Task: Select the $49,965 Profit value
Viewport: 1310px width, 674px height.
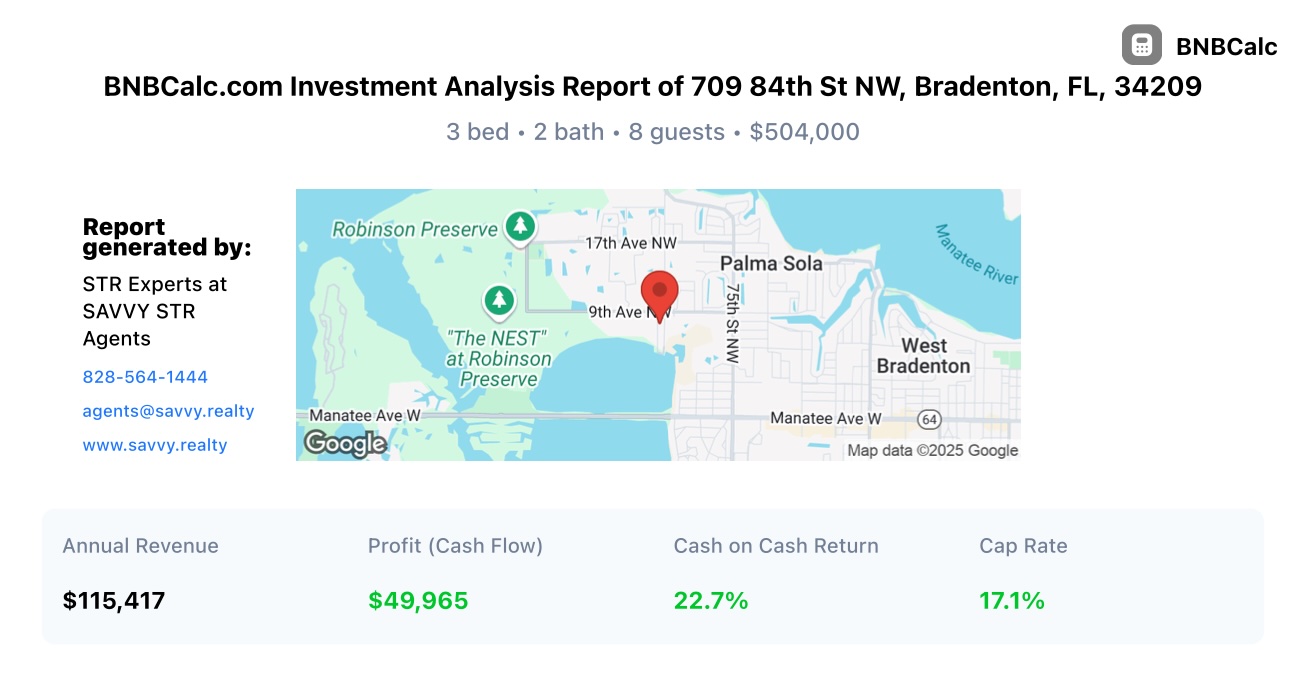Action: click(x=418, y=601)
